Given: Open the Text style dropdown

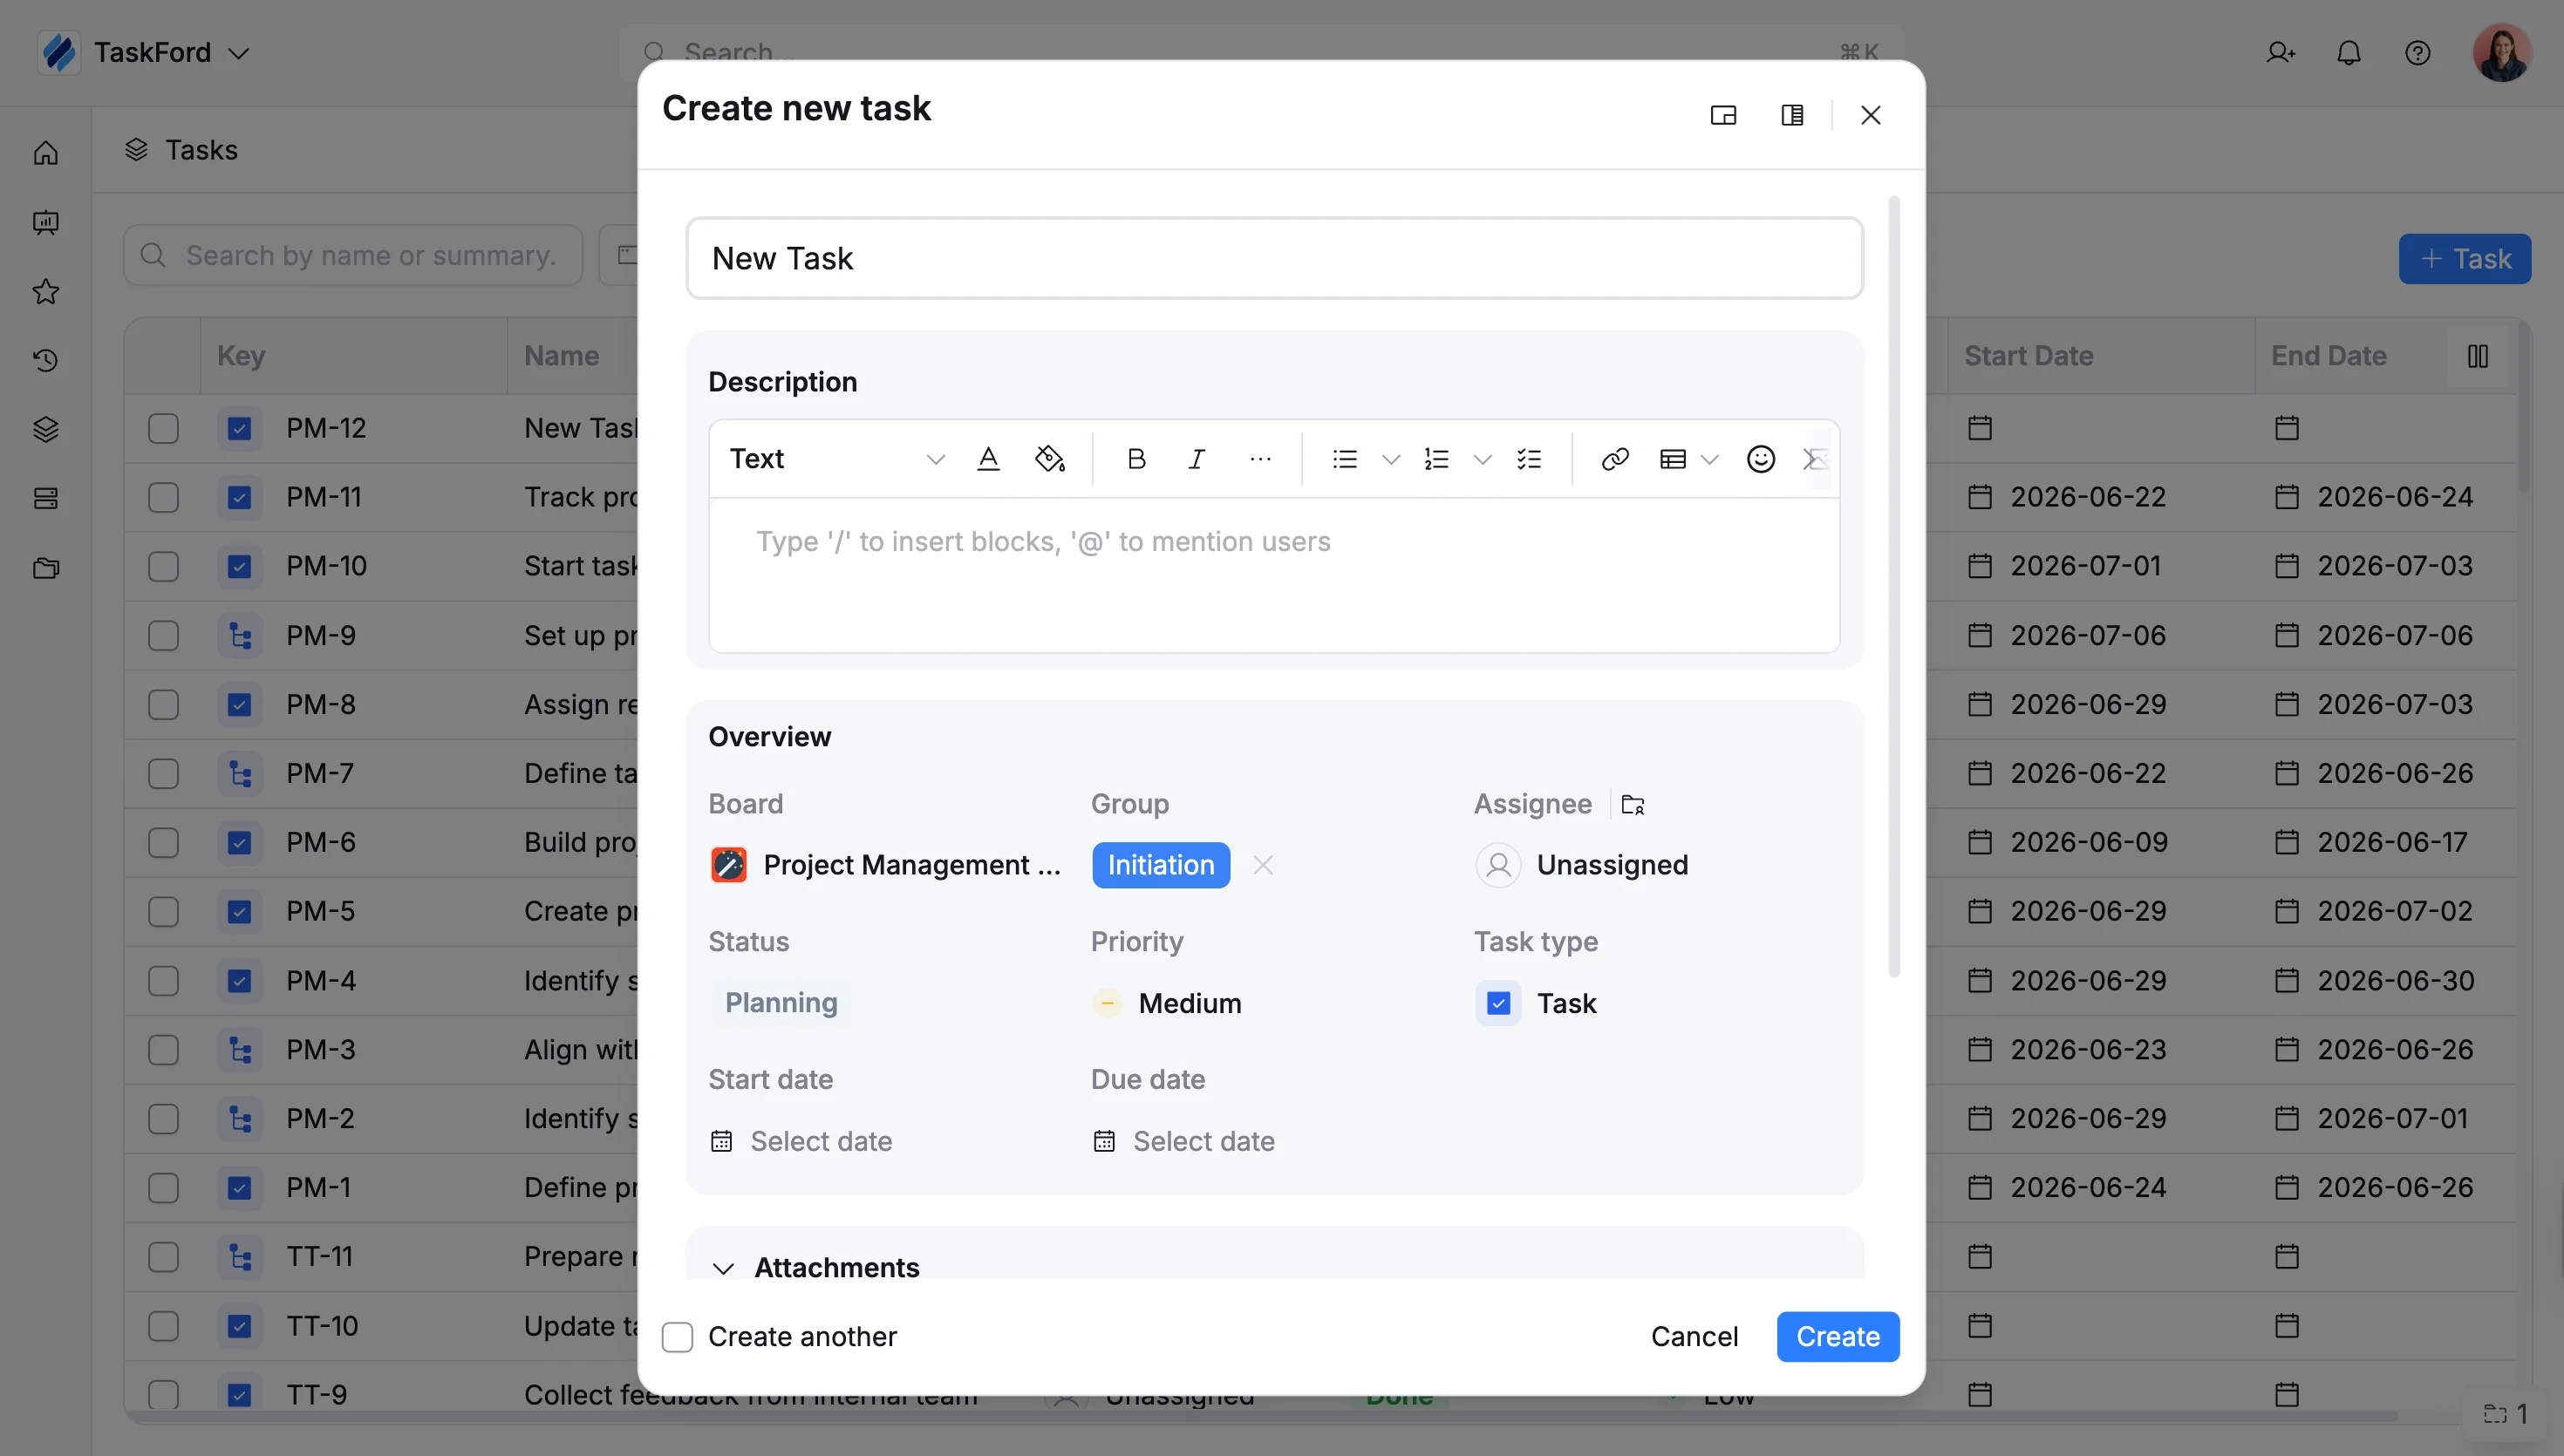Looking at the screenshot, I should (x=836, y=459).
